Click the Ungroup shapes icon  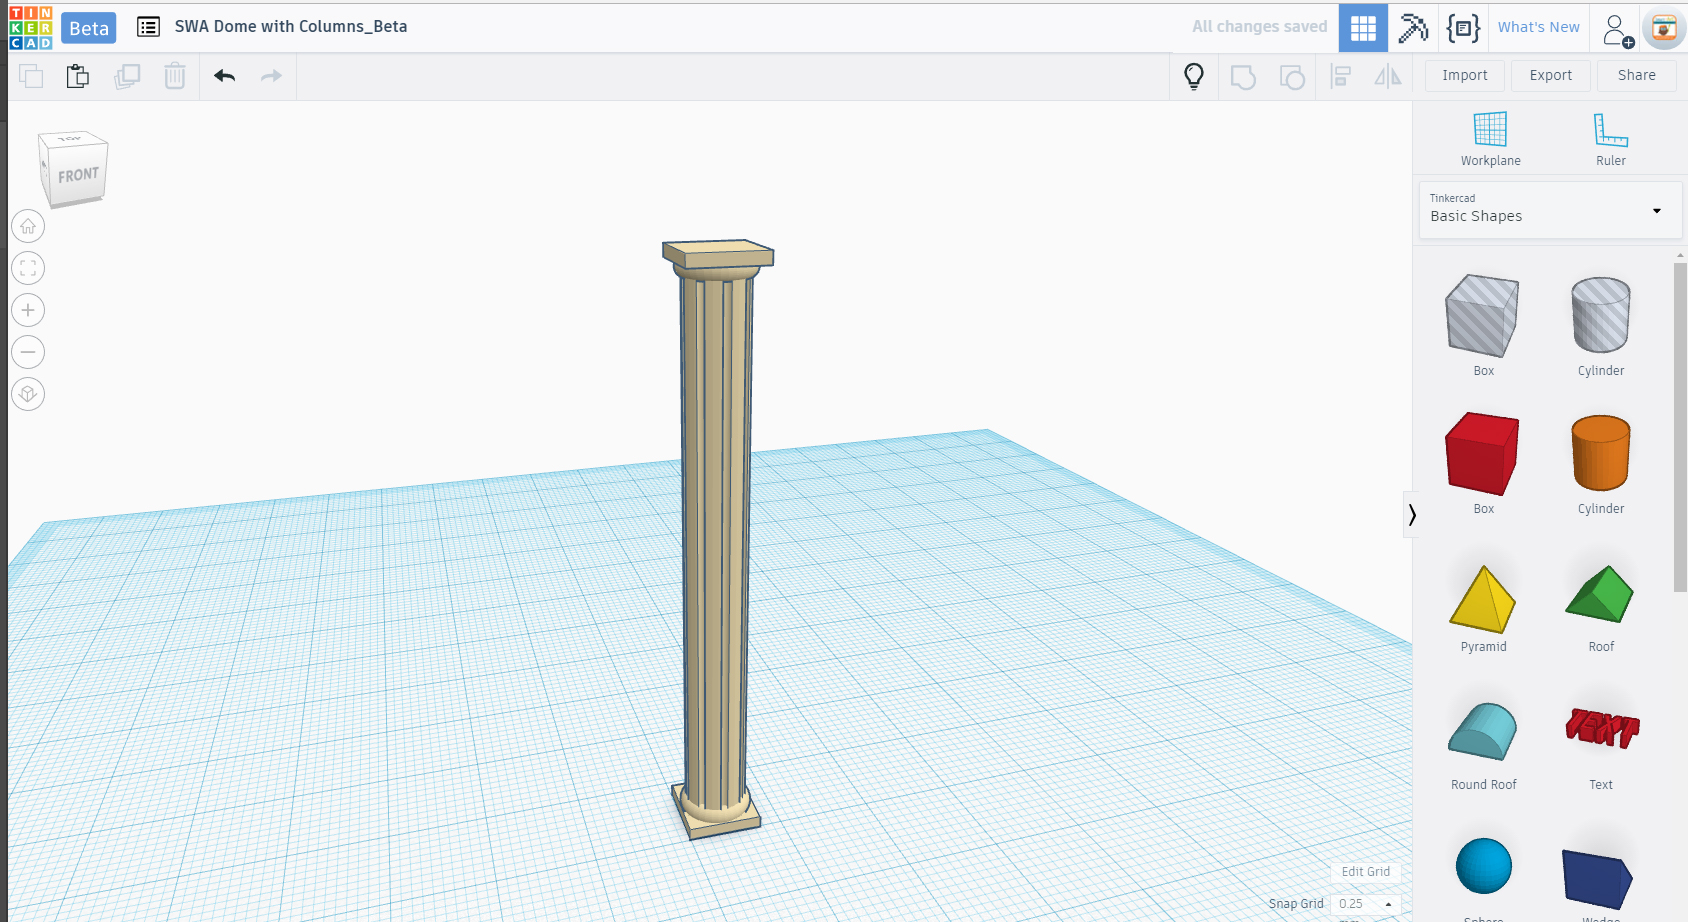click(1292, 76)
